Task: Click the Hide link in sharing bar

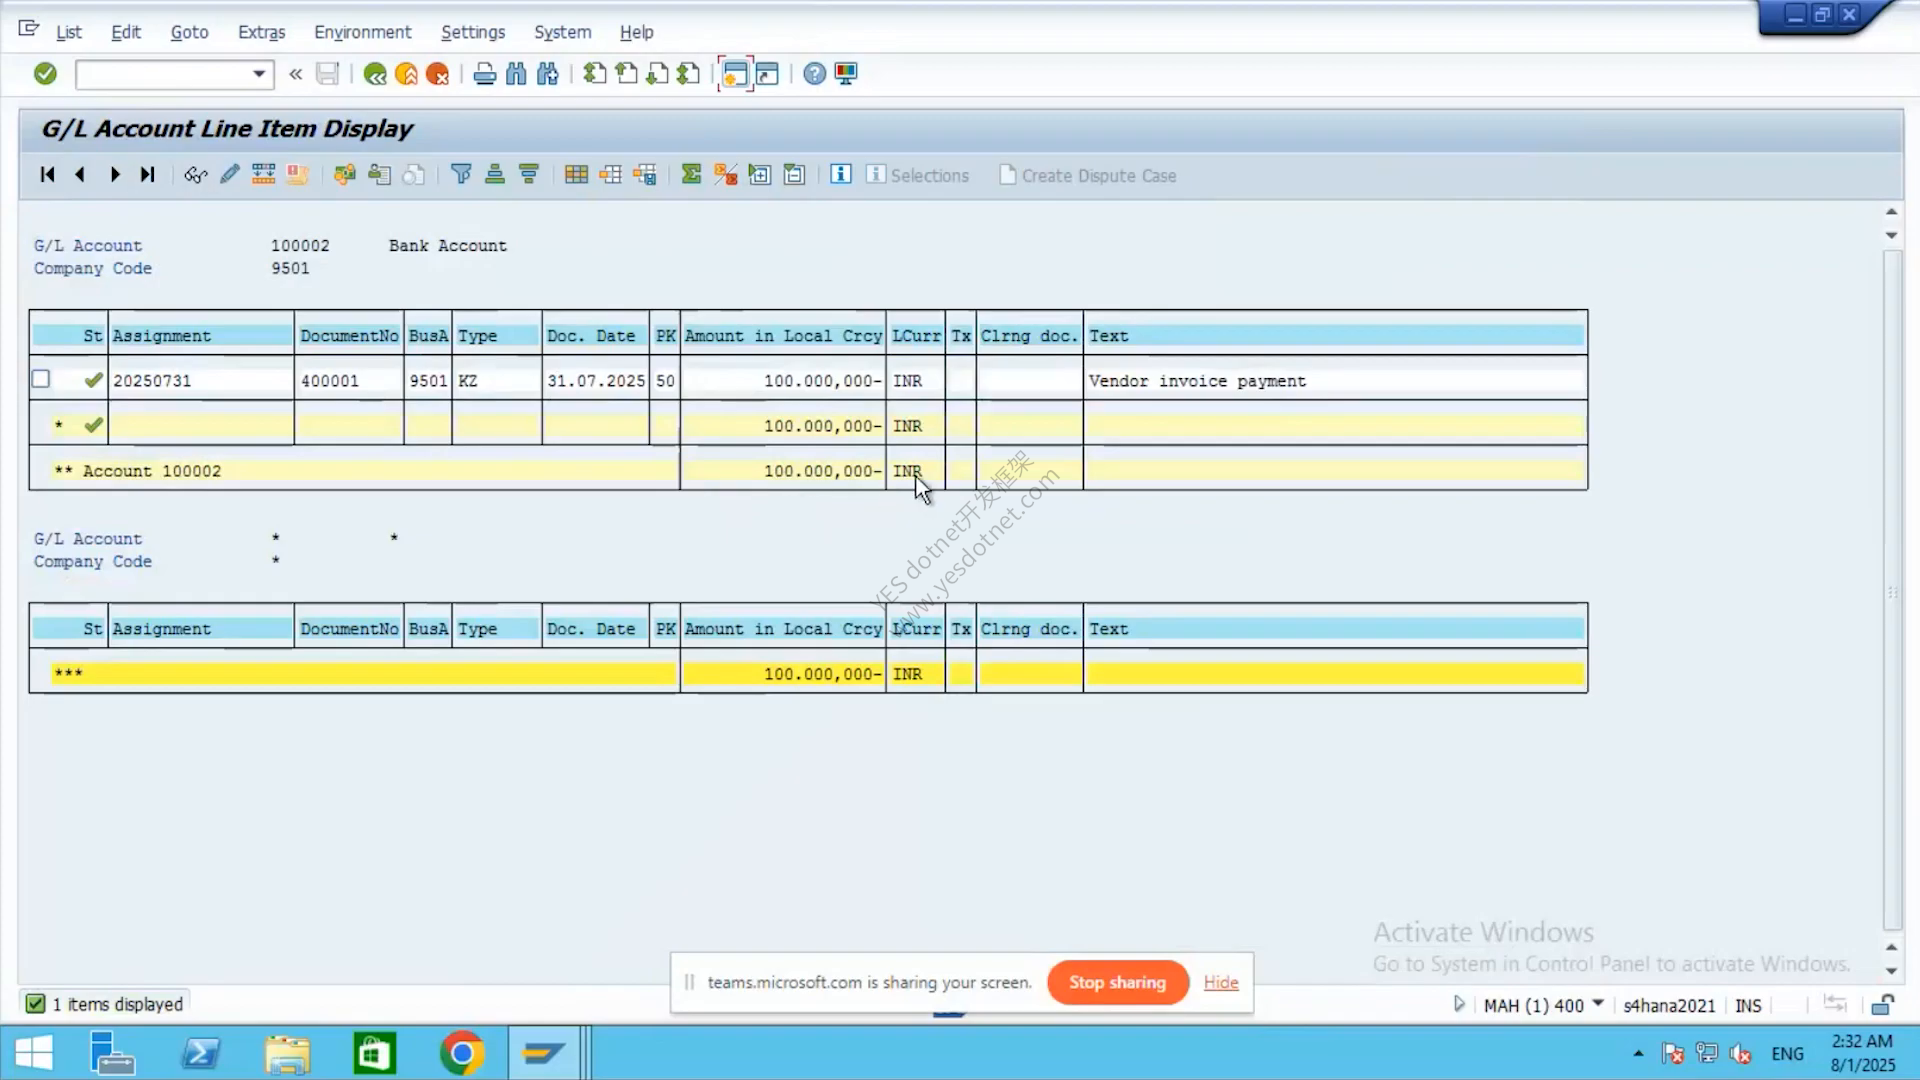Action: (1221, 982)
